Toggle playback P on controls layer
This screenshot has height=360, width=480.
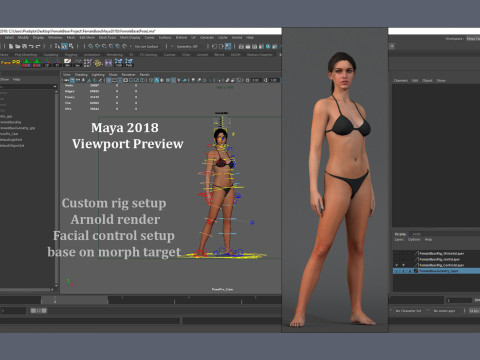coord(403,265)
